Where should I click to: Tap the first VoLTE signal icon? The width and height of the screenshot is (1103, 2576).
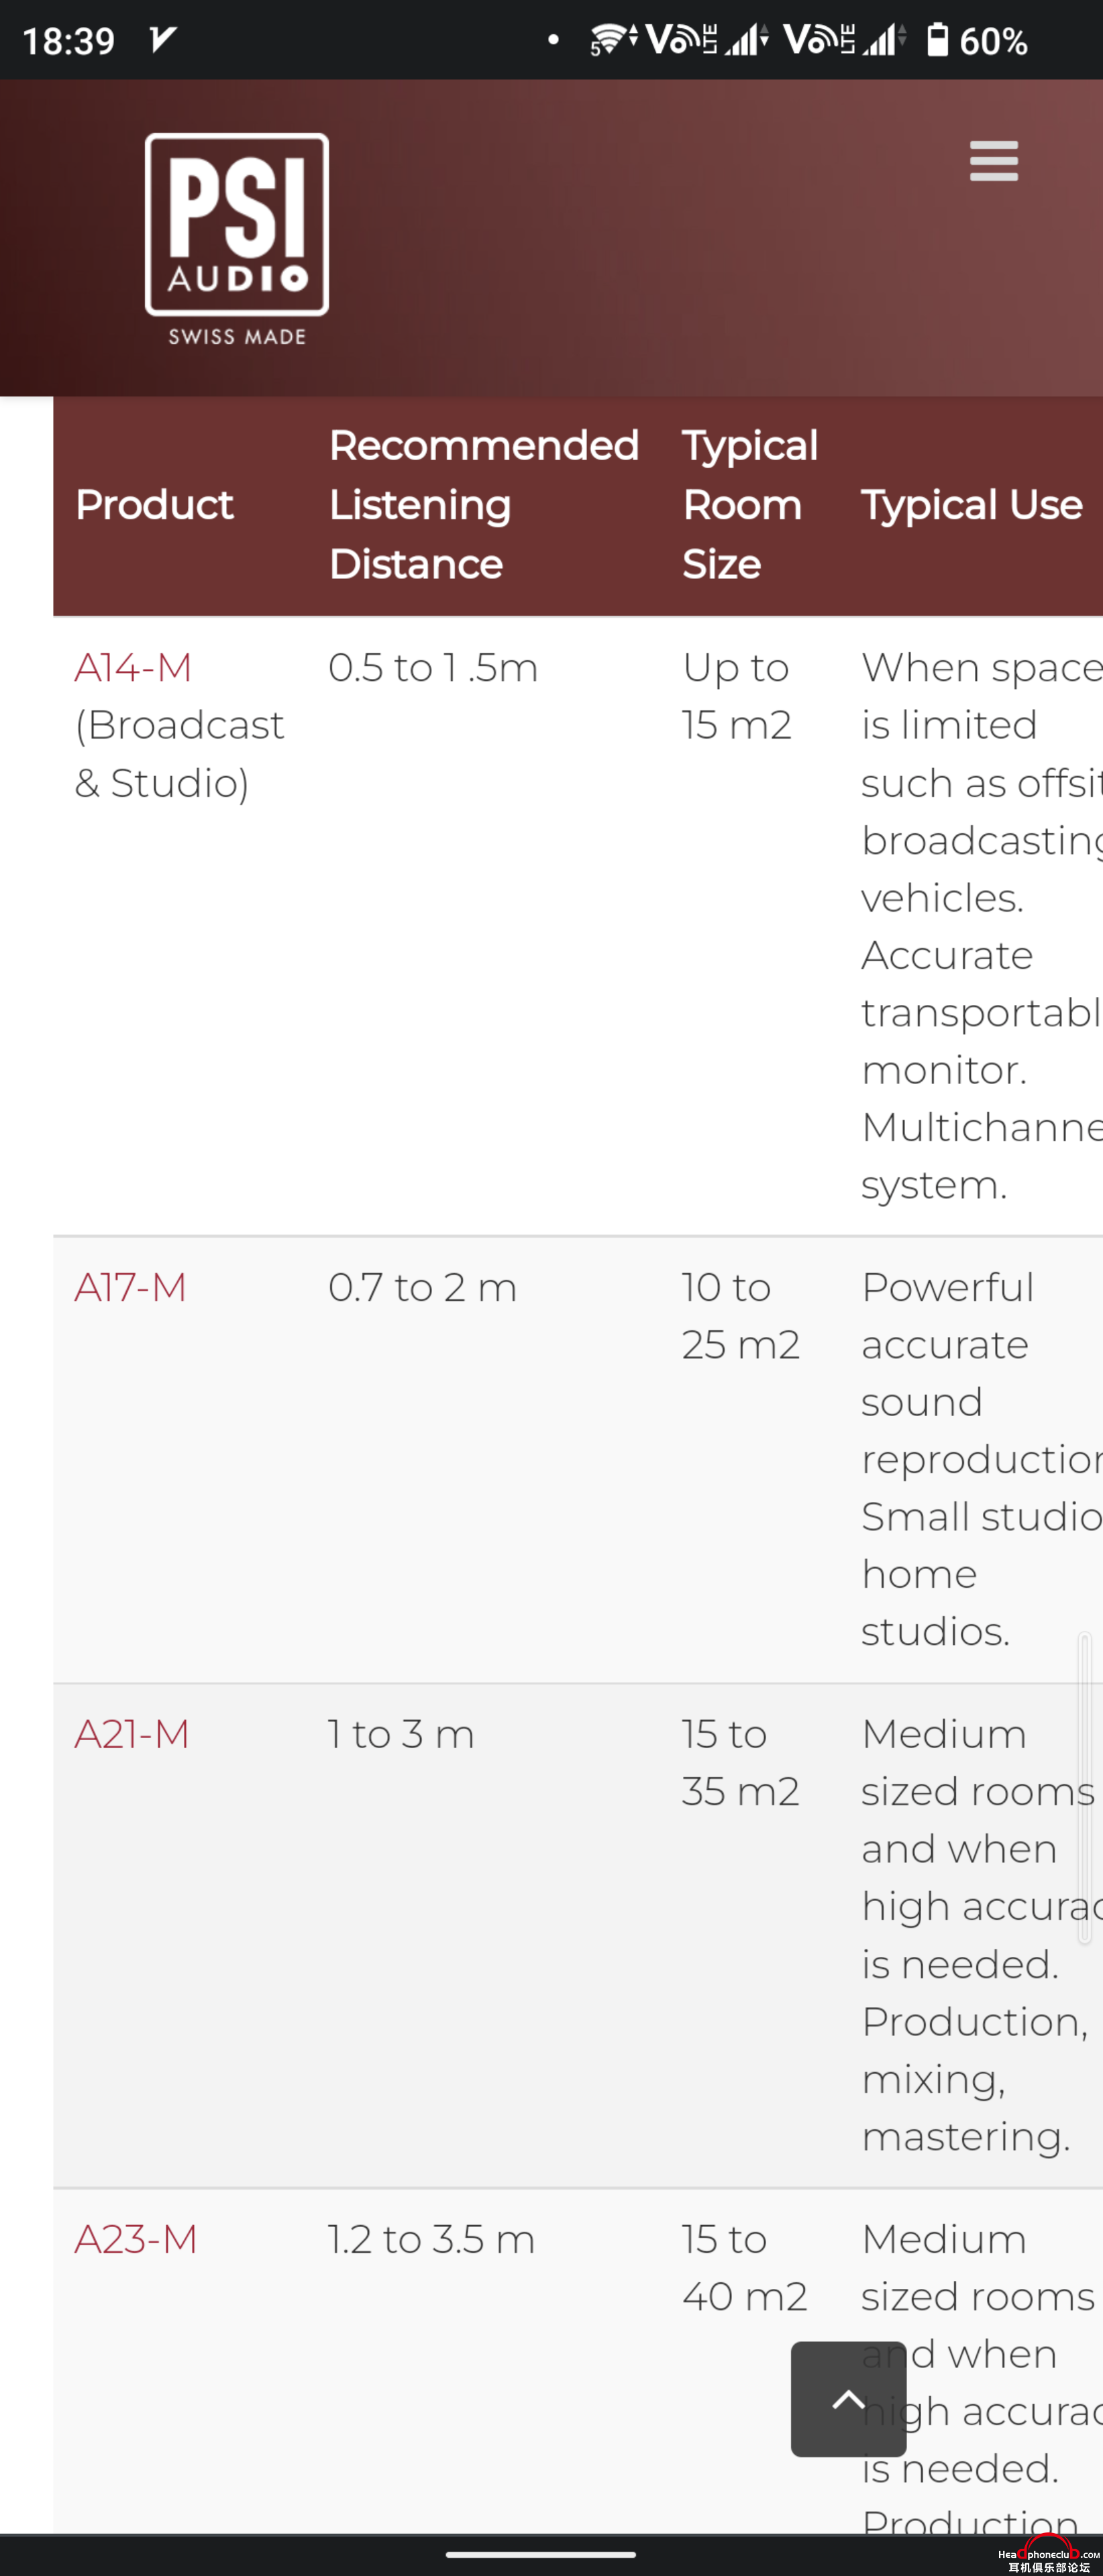[707, 40]
